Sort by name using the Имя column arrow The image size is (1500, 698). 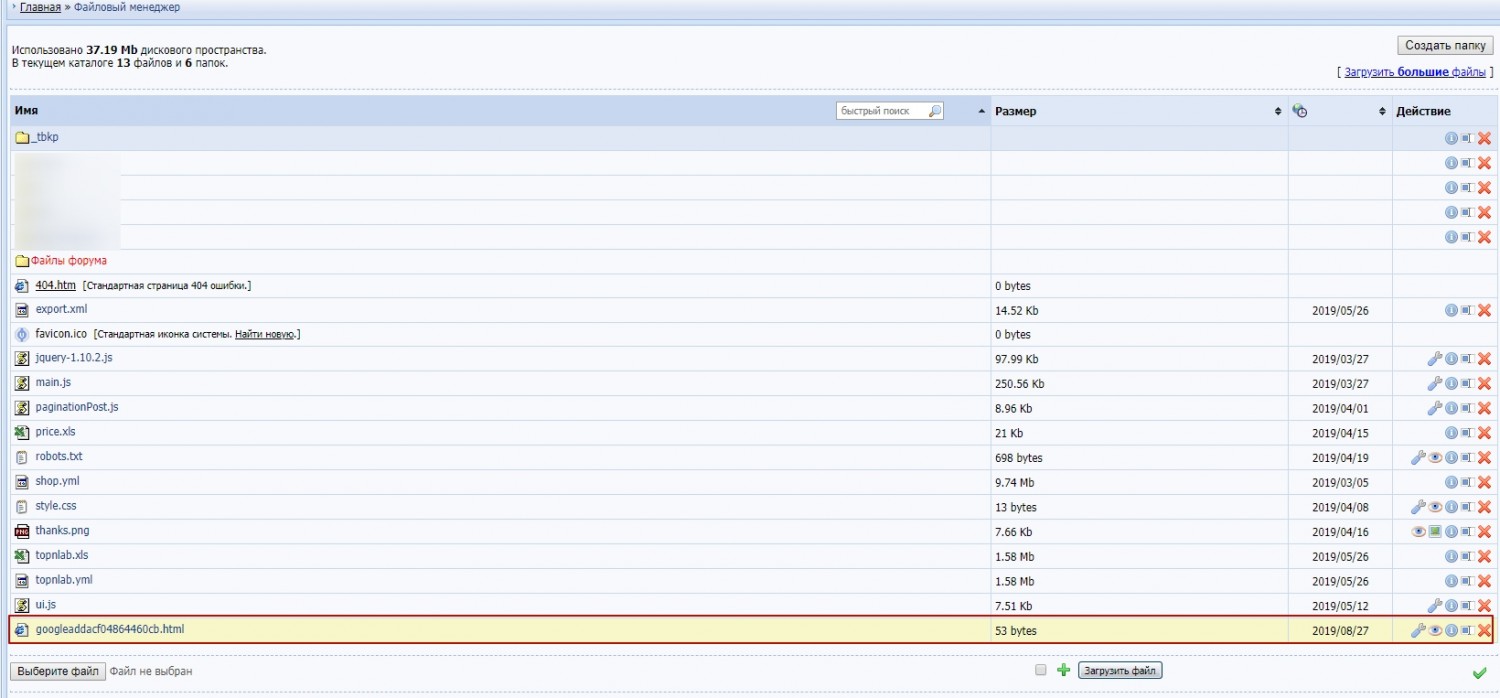click(x=981, y=111)
